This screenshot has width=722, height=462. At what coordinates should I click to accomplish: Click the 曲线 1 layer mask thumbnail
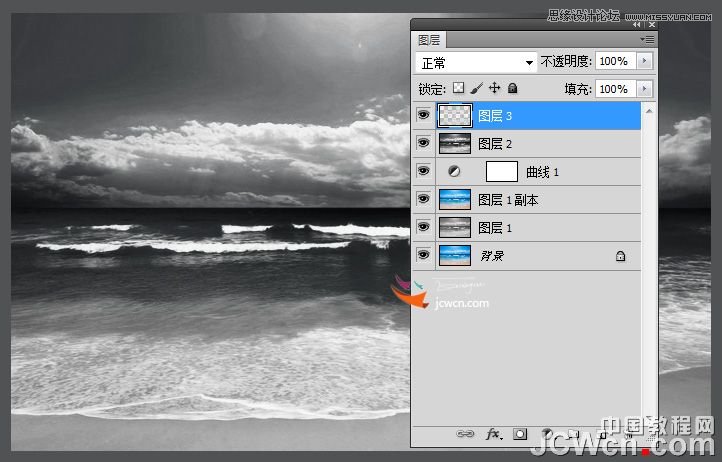click(500, 172)
